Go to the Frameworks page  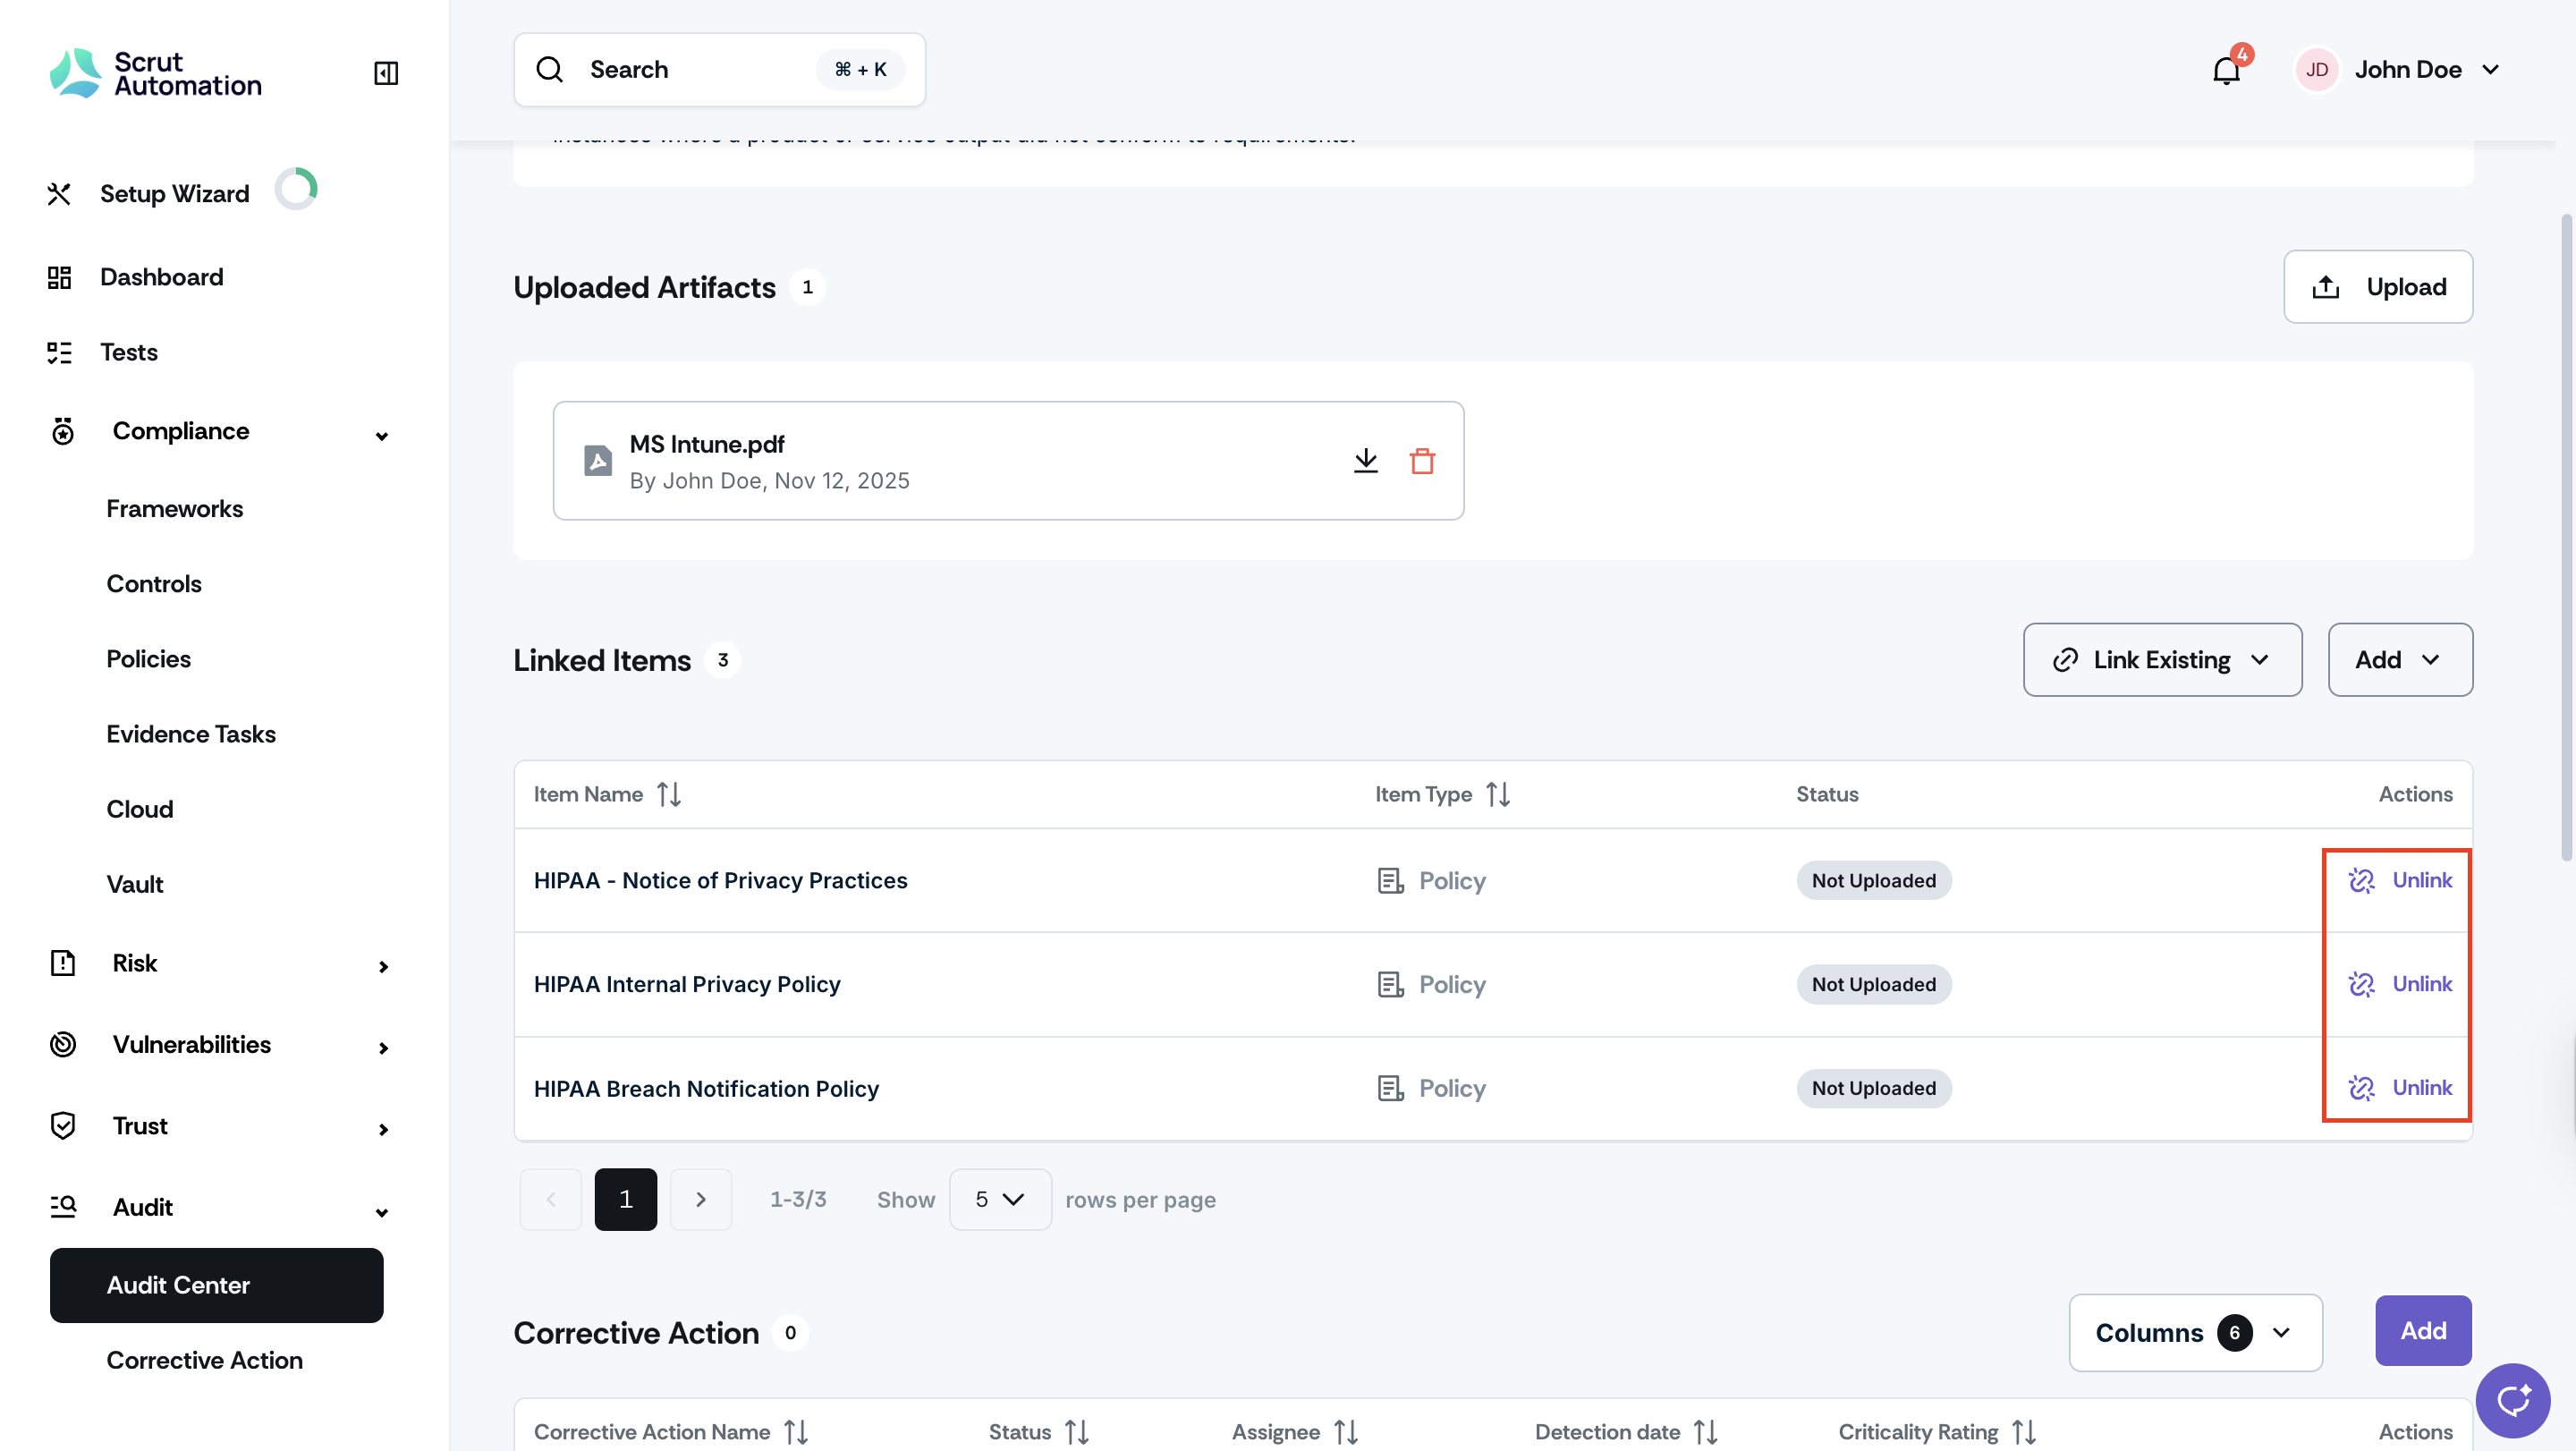click(x=175, y=508)
